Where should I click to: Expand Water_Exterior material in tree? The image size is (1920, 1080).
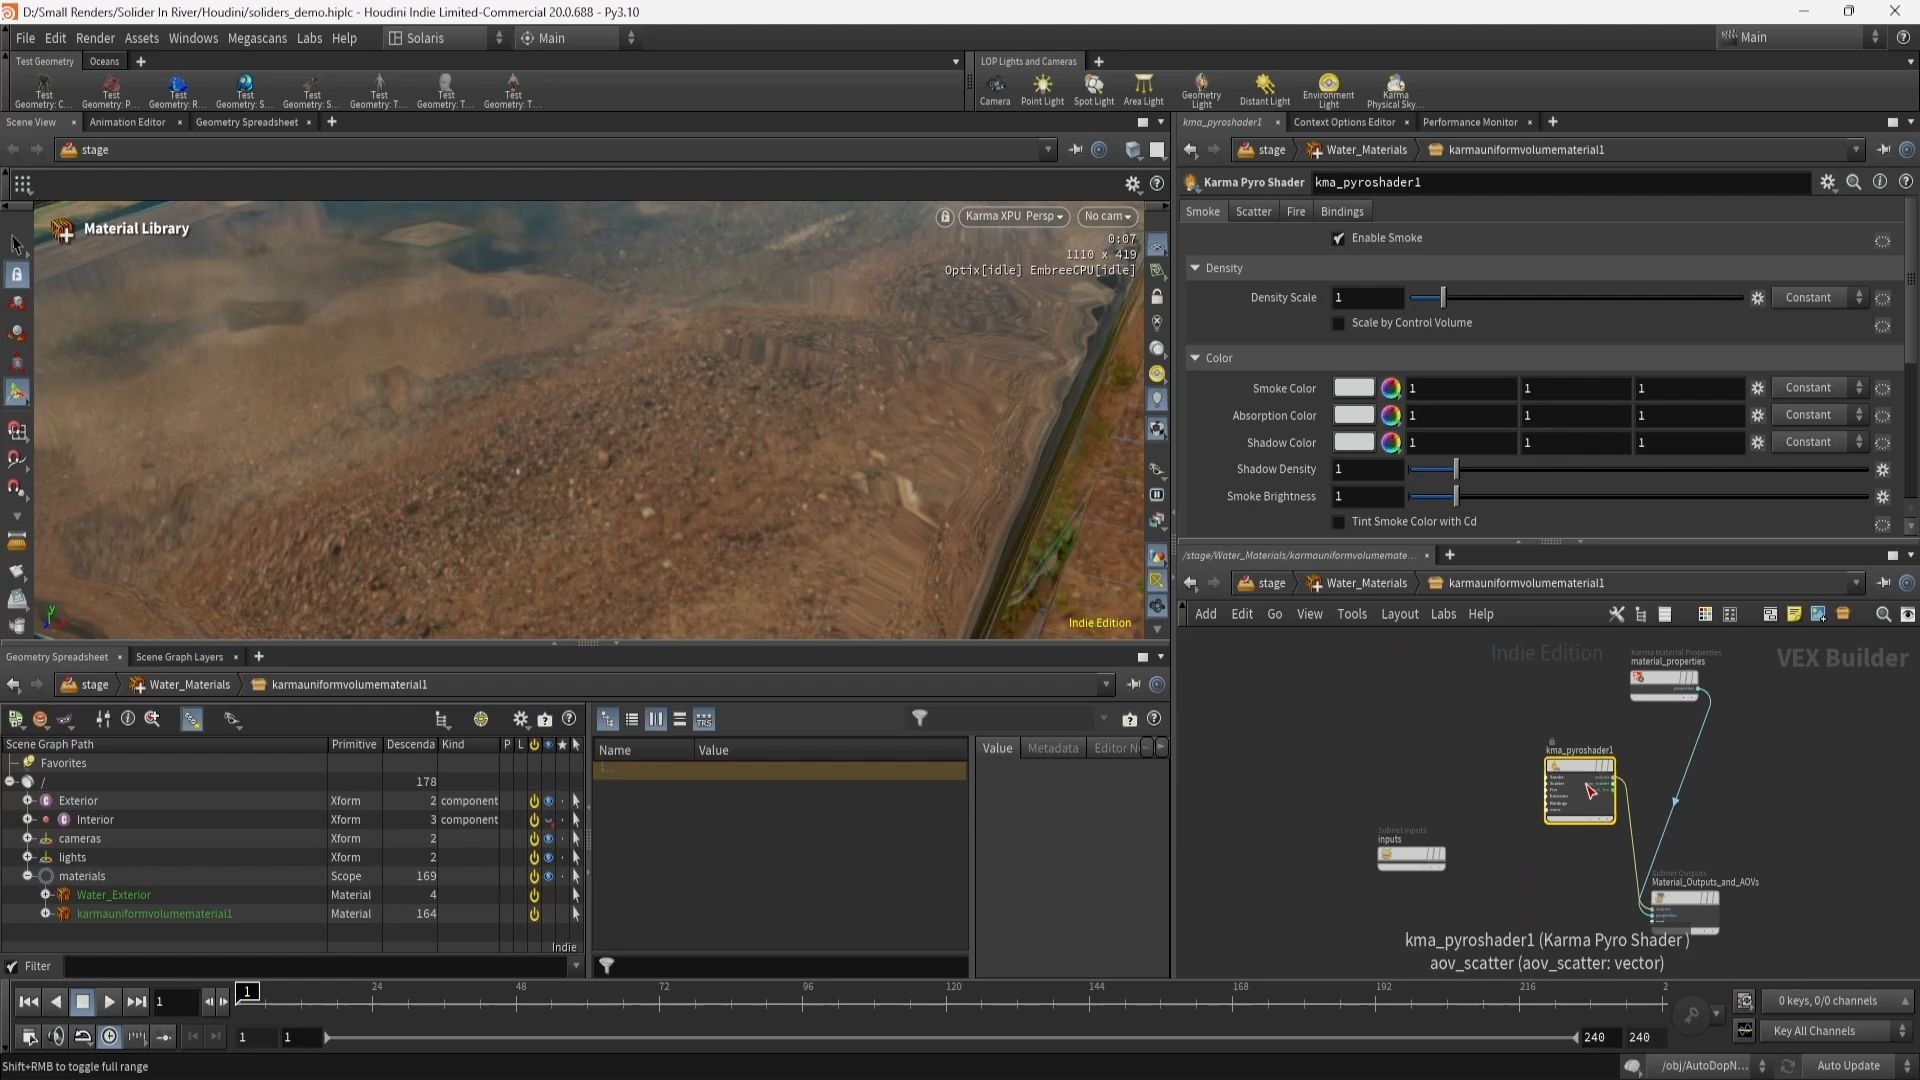45,895
